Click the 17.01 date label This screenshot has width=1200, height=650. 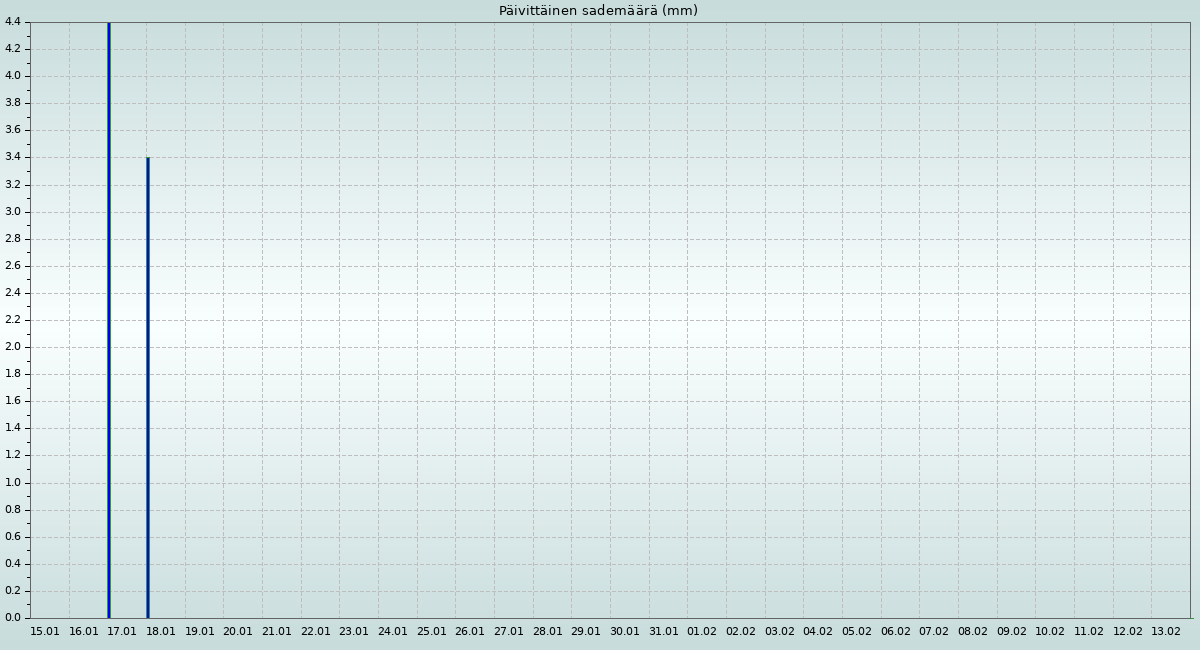(x=122, y=632)
